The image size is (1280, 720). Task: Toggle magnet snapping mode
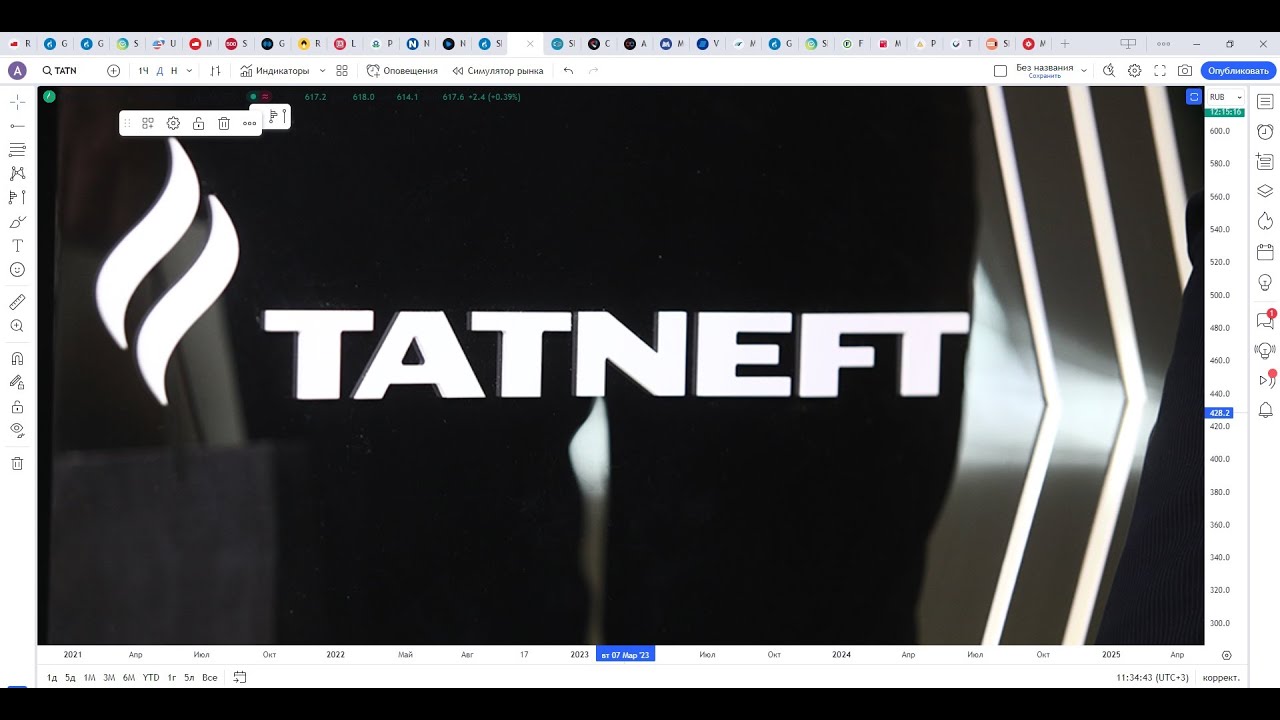tap(17, 358)
